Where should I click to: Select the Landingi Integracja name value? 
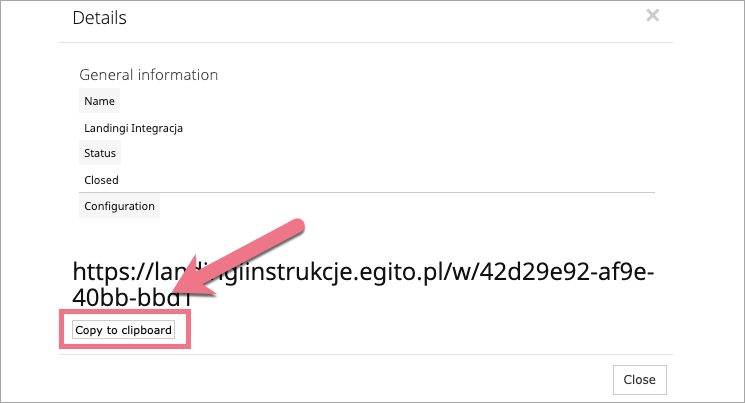[x=133, y=128]
